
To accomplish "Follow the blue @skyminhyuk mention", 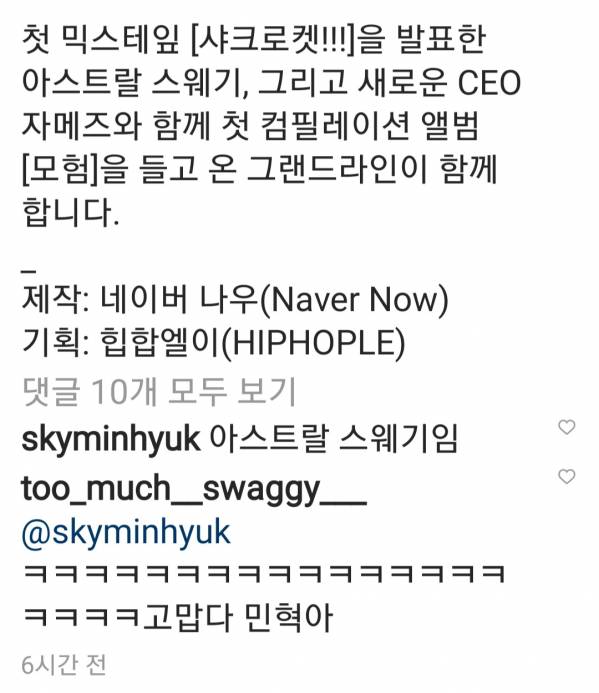I will tap(126, 533).
